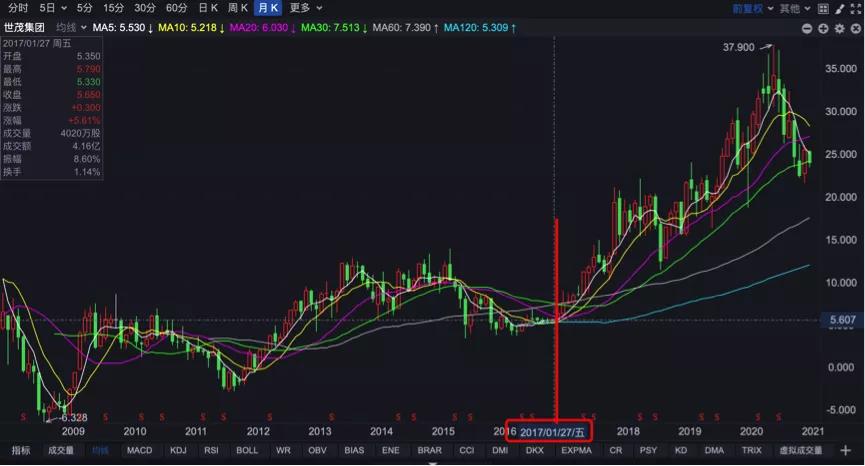Screen dimensions: 865x466
Task: Click the 成交量 4020万股 row in info panel
Action: click(x=52, y=133)
